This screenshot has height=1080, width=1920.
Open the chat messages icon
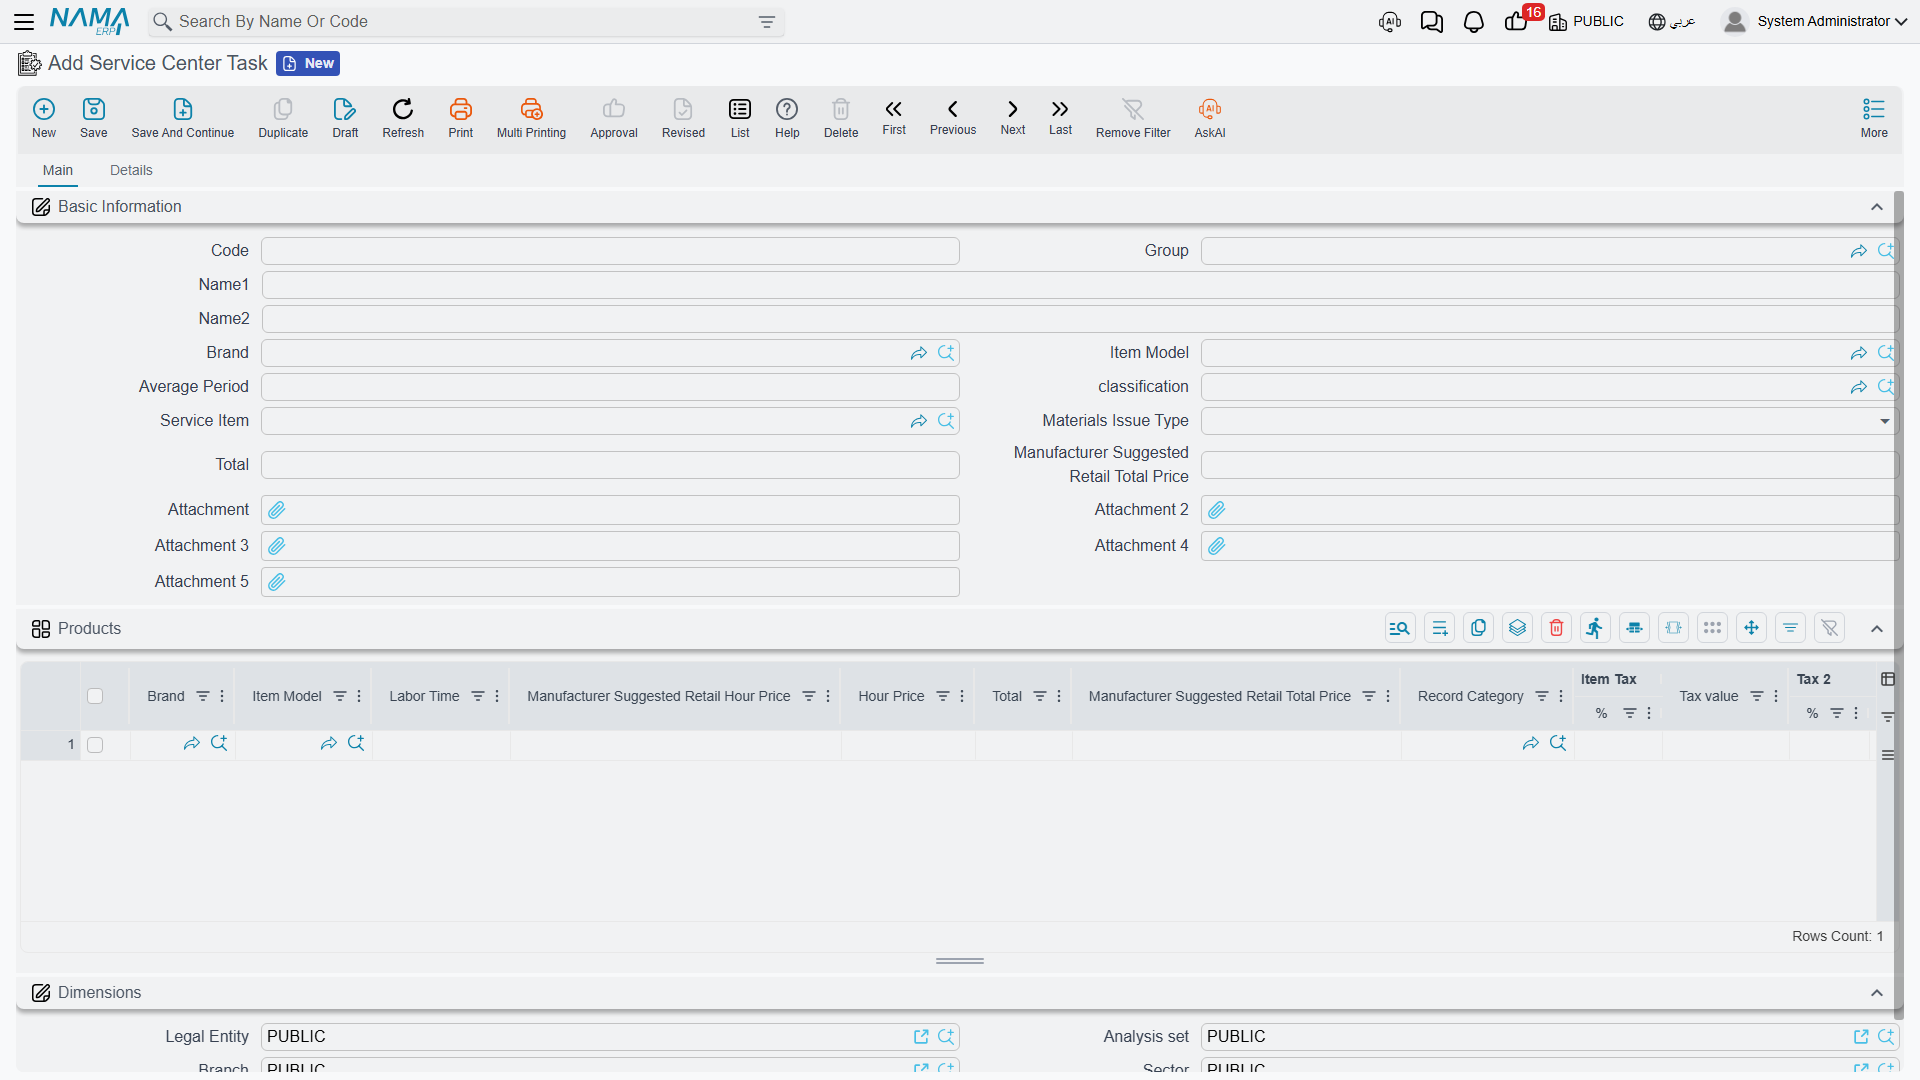point(1431,22)
